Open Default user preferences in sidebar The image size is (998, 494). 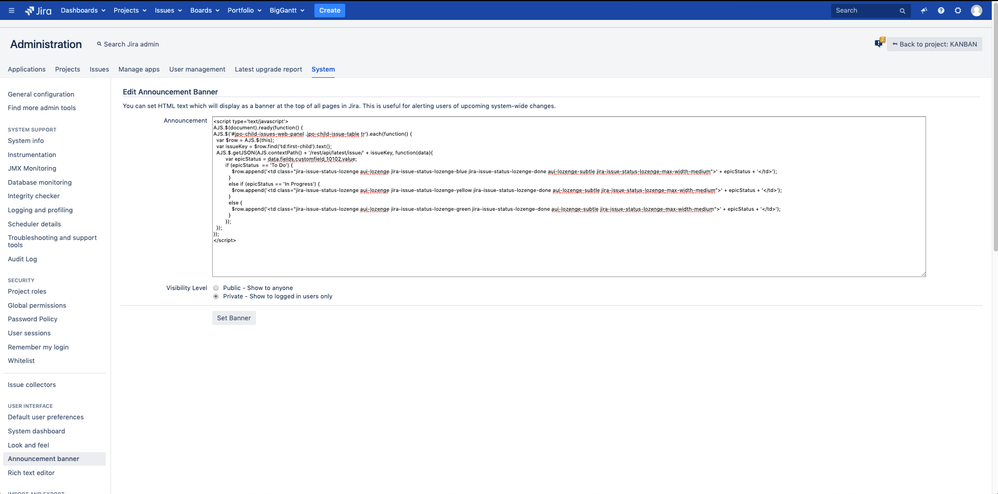[46, 418]
